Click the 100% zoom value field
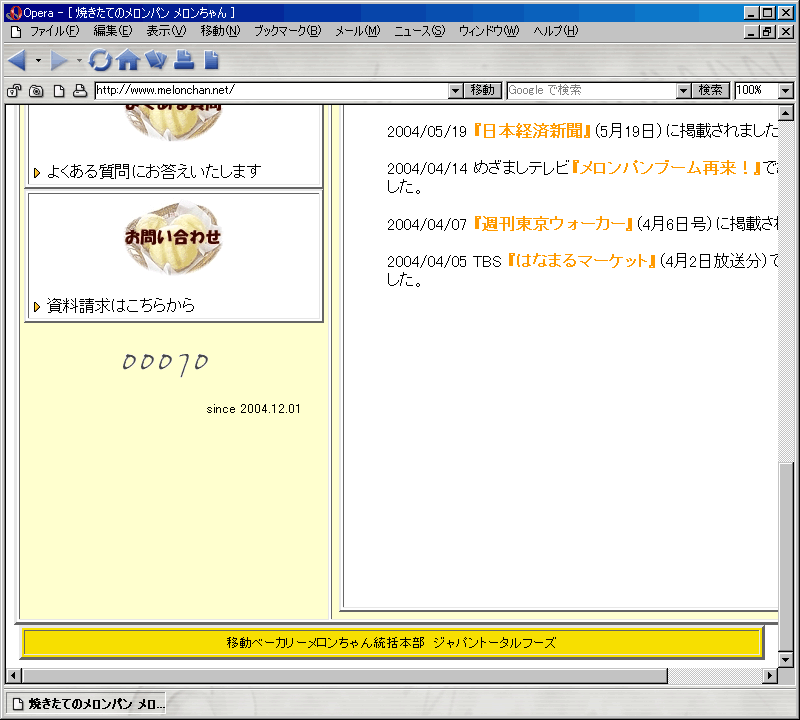The width and height of the screenshot is (800, 720). [x=757, y=91]
